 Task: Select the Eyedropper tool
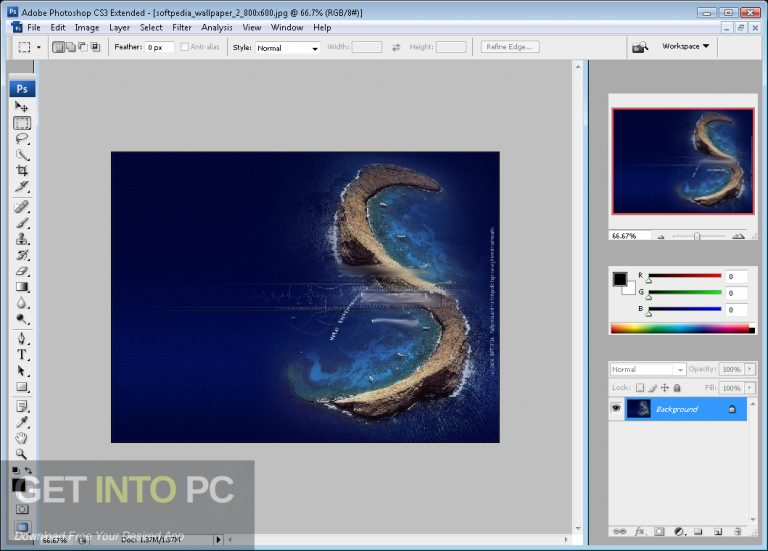tap(22, 422)
